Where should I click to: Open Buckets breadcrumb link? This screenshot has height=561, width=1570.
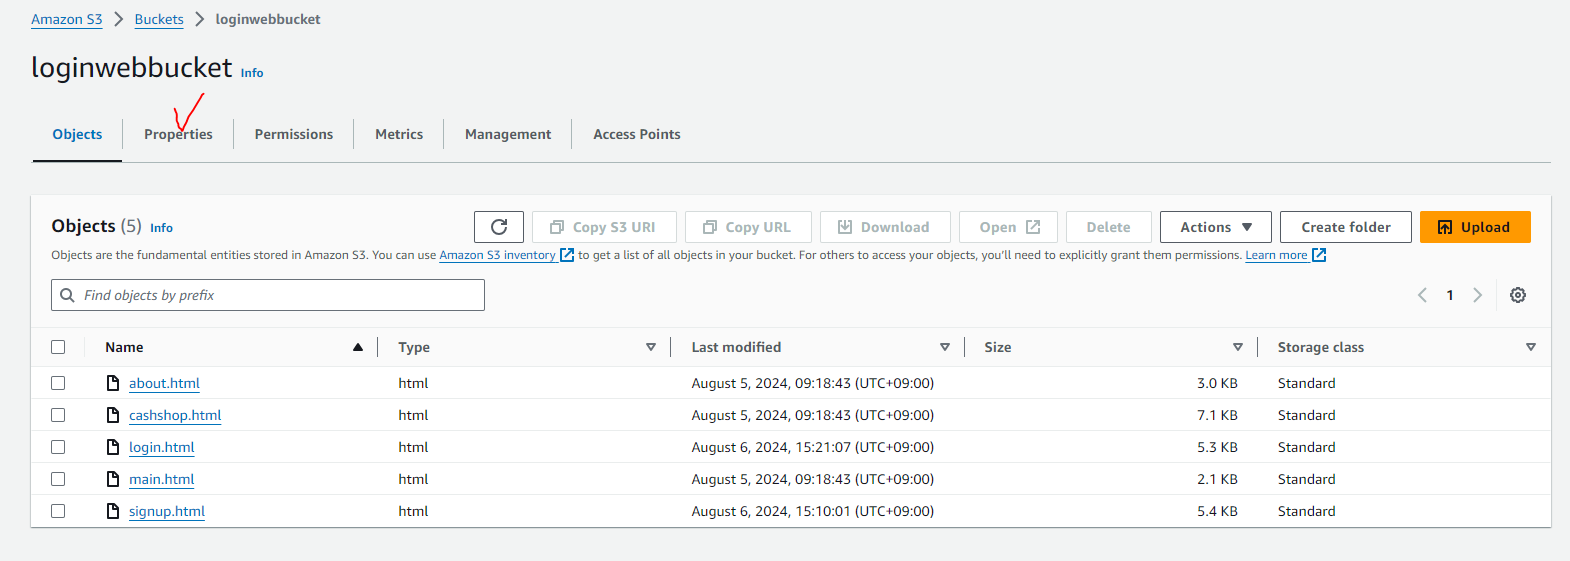pyautogui.click(x=159, y=19)
